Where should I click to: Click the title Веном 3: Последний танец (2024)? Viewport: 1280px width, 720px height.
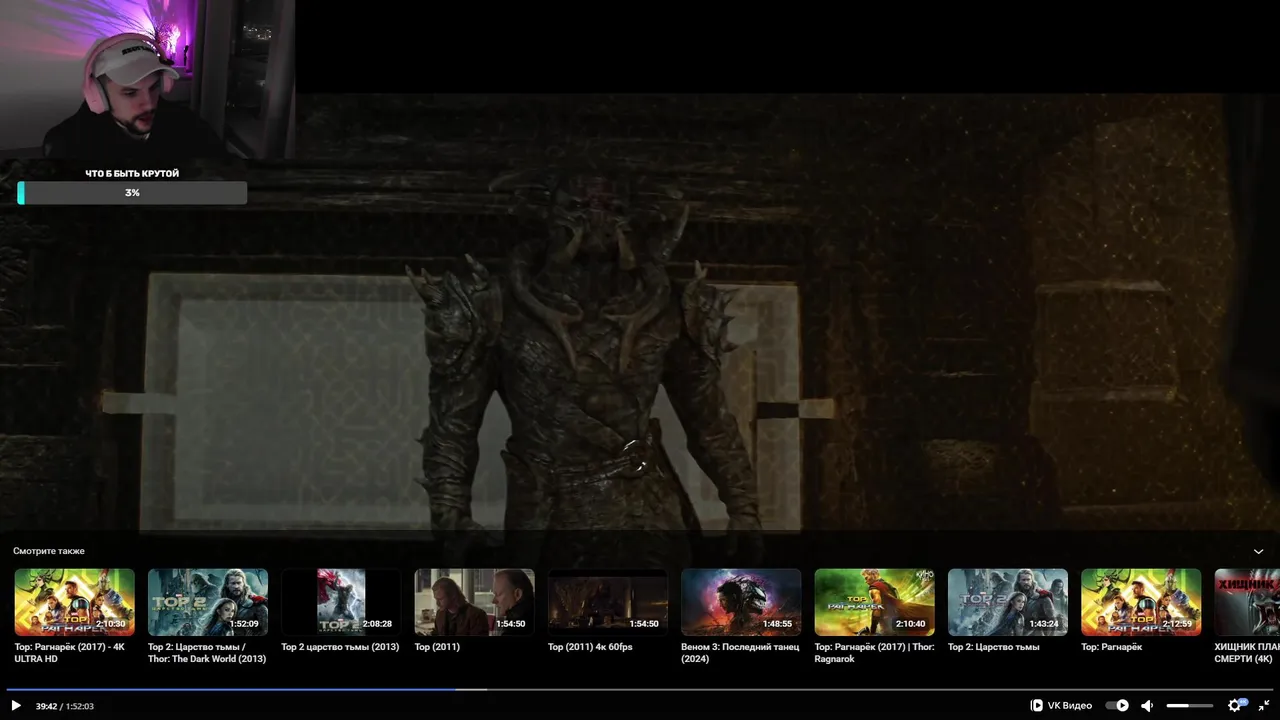point(740,653)
